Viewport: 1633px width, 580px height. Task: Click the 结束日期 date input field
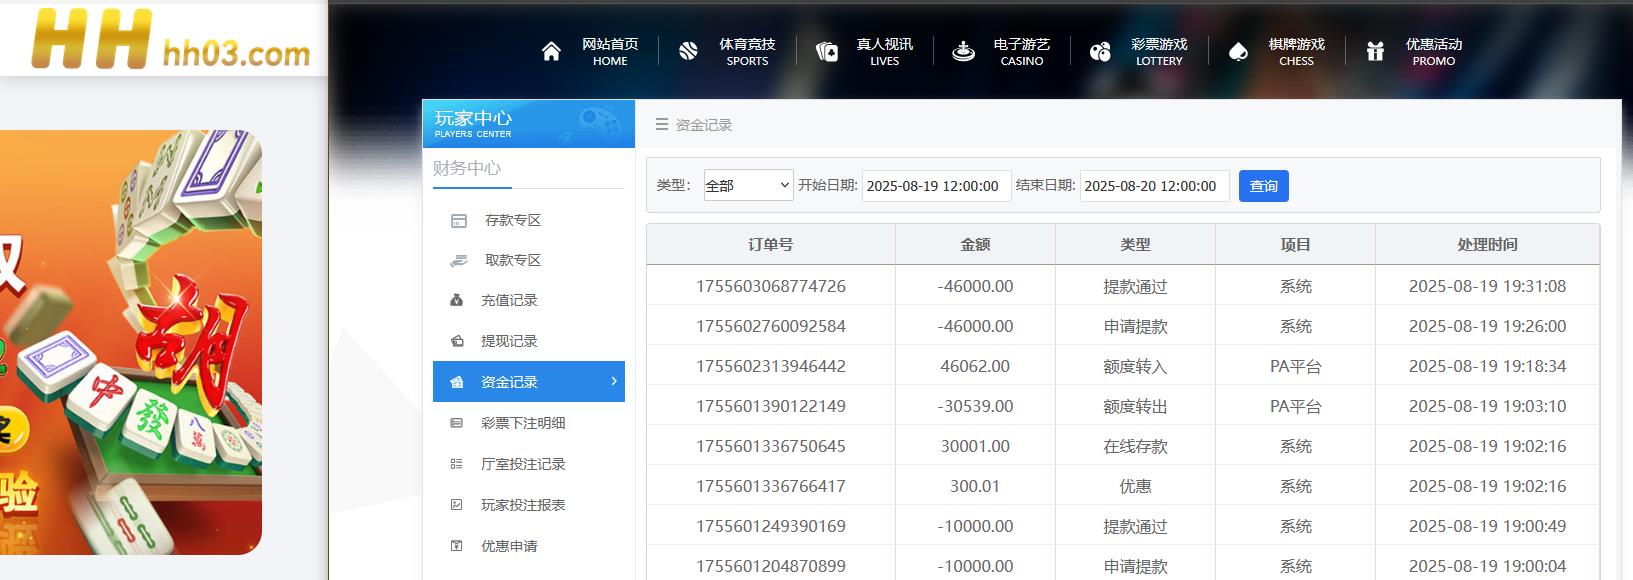click(x=1154, y=186)
